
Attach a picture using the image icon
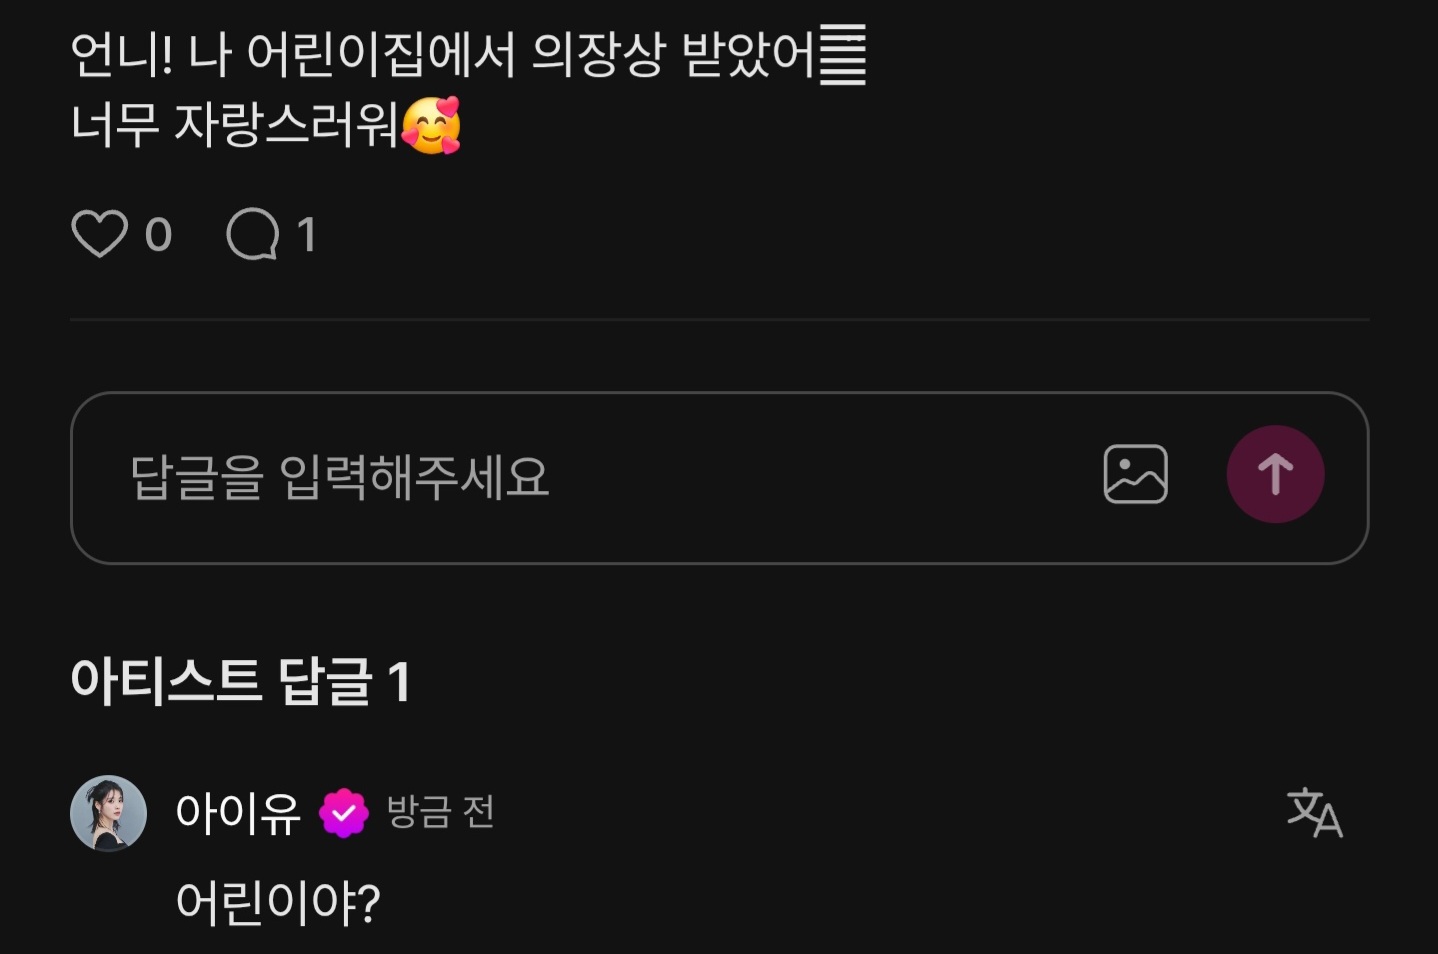click(x=1135, y=474)
